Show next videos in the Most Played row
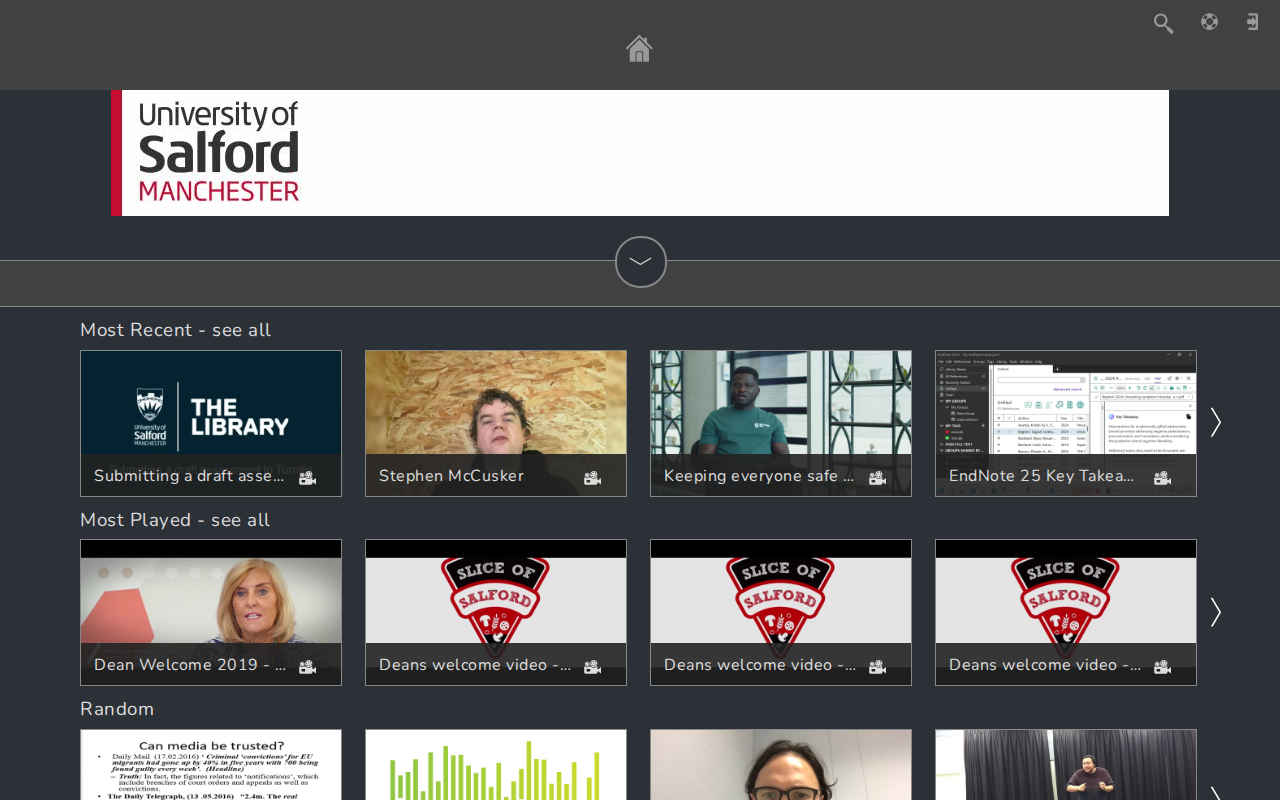This screenshot has height=800, width=1280. [x=1215, y=612]
